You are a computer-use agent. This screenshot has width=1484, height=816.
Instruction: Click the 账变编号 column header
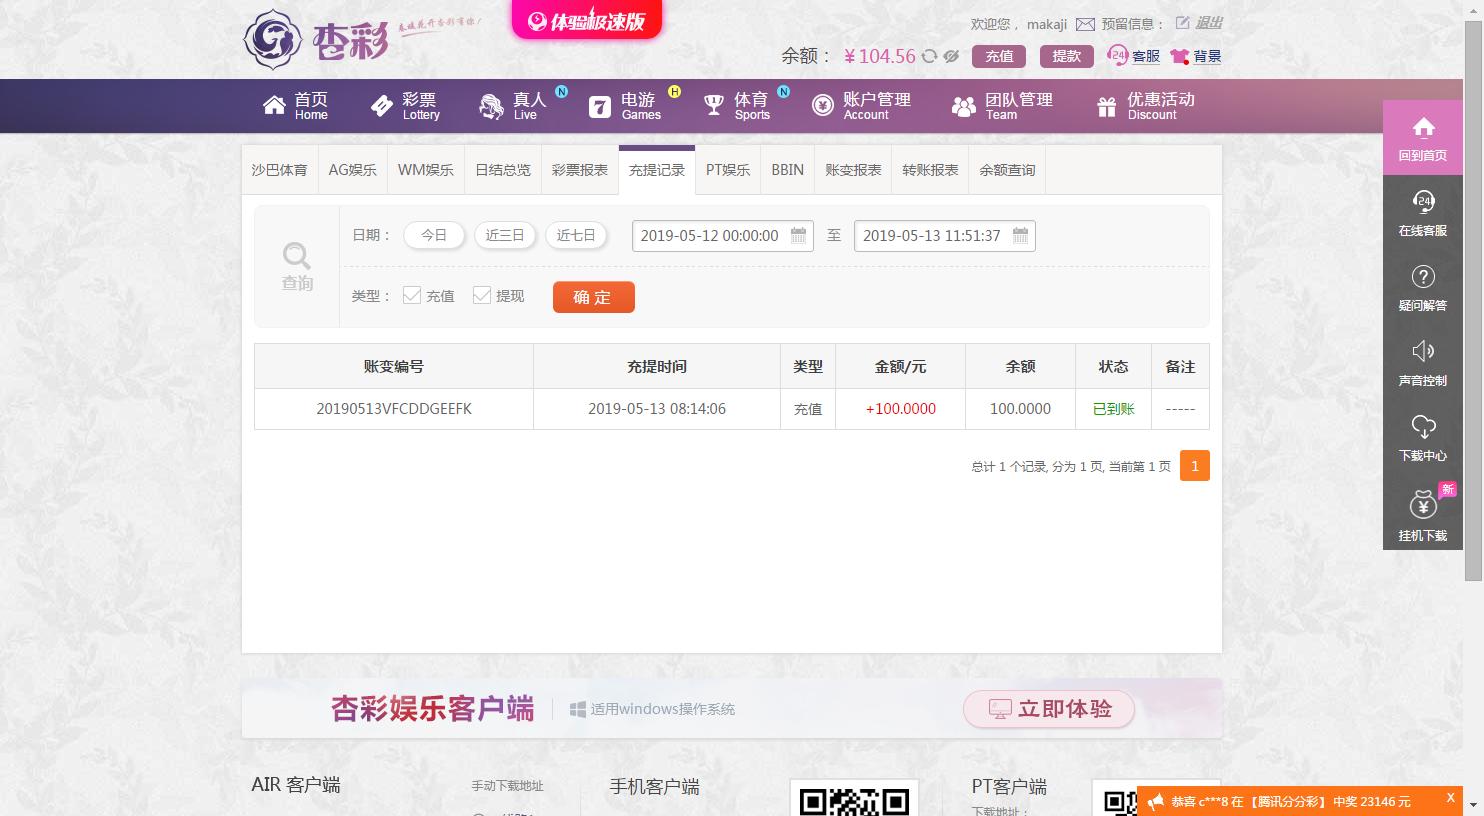[x=394, y=367]
